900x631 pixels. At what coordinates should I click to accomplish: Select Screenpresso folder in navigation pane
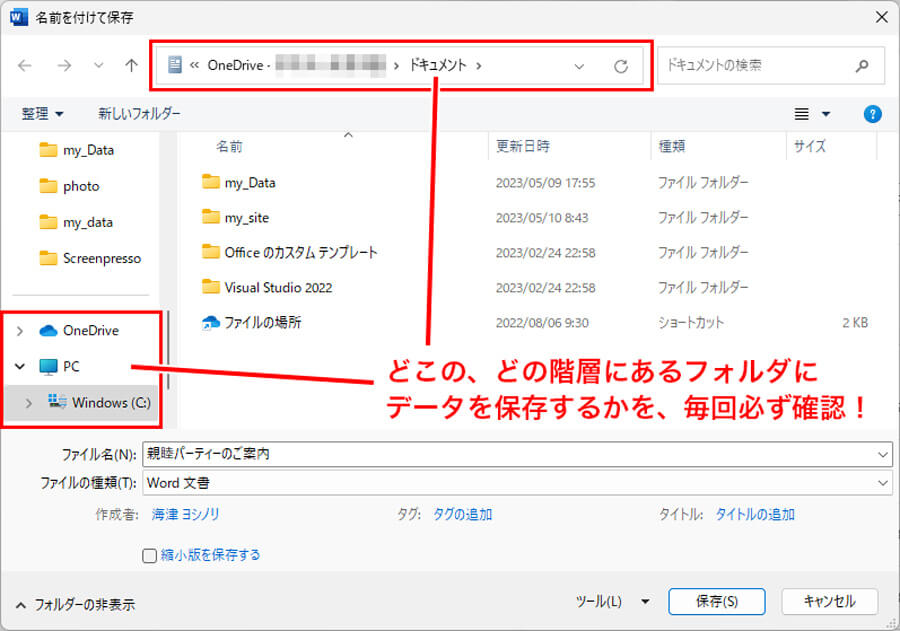pos(90,258)
